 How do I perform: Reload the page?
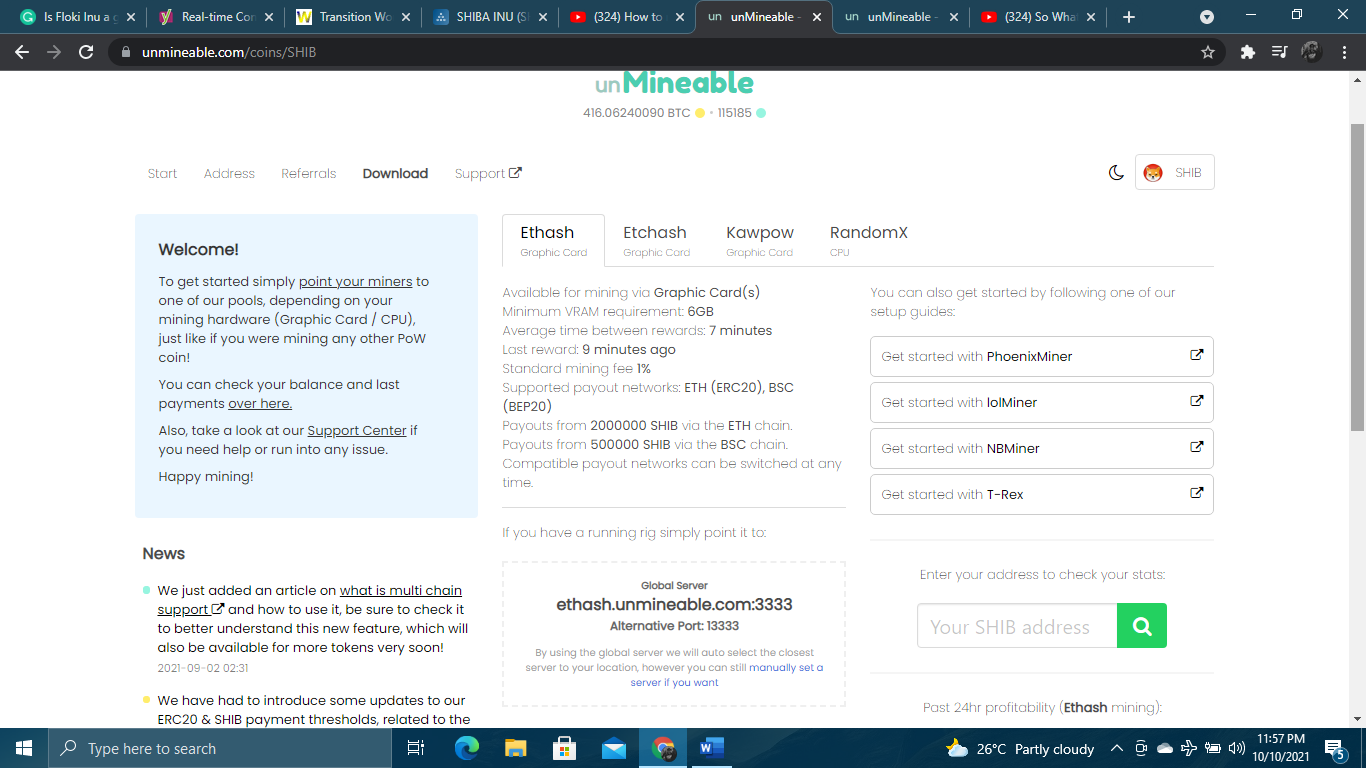[86, 52]
